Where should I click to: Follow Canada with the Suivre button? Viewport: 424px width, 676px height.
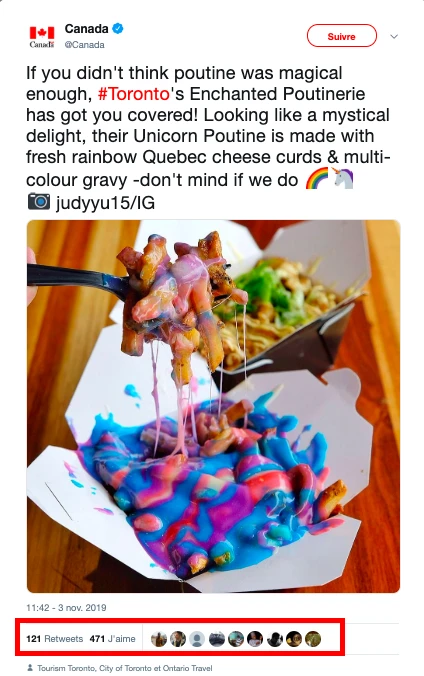point(342,36)
